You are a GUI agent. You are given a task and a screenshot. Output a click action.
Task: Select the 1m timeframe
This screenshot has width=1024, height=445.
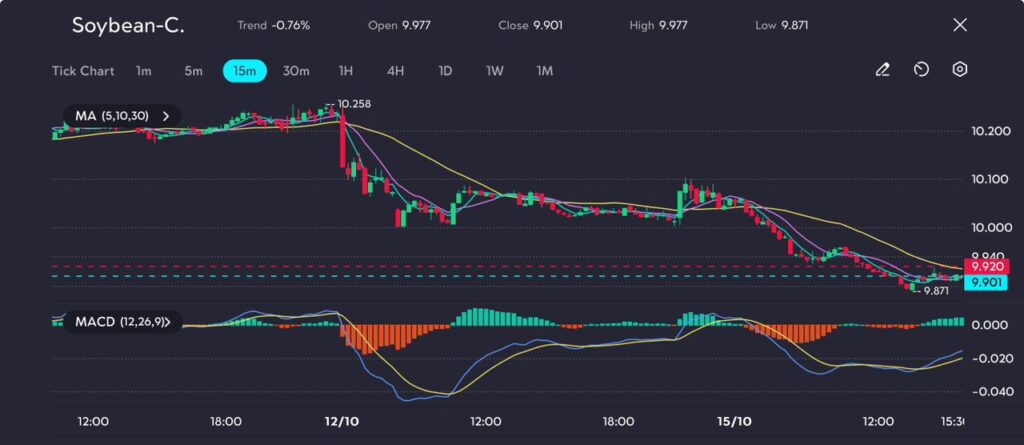(144, 71)
